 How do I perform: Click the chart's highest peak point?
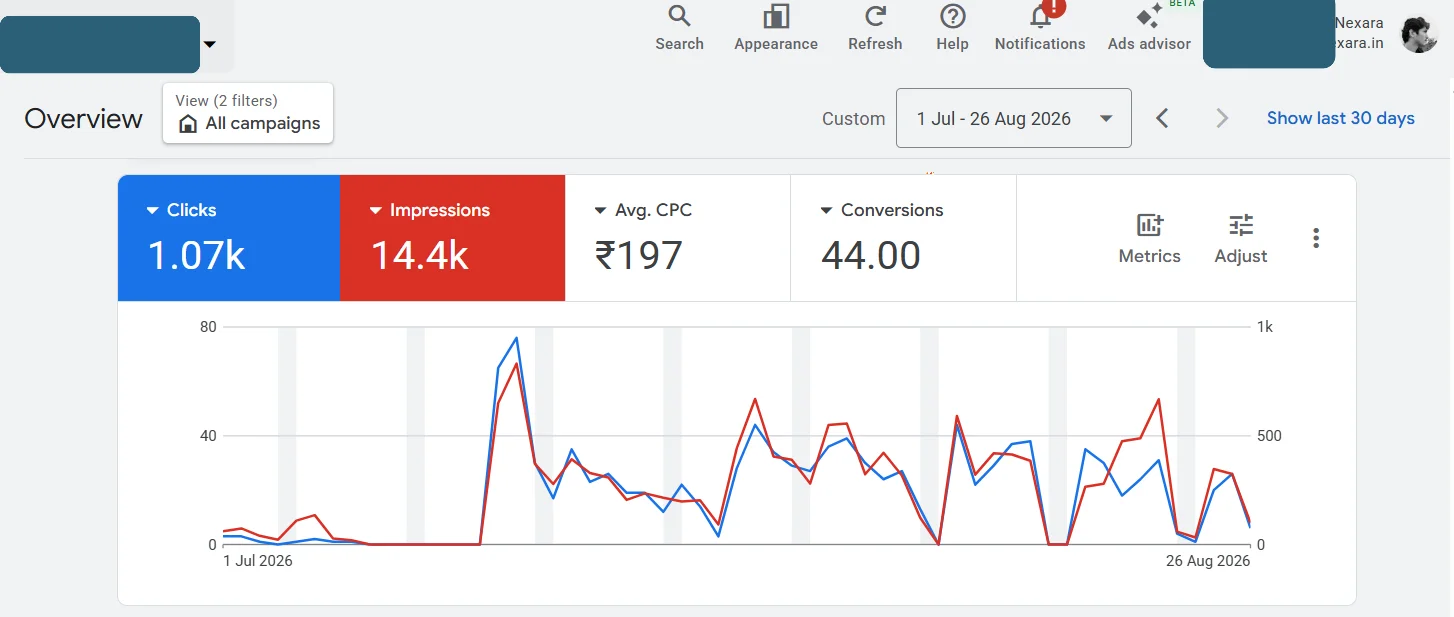pyautogui.click(x=516, y=338)
